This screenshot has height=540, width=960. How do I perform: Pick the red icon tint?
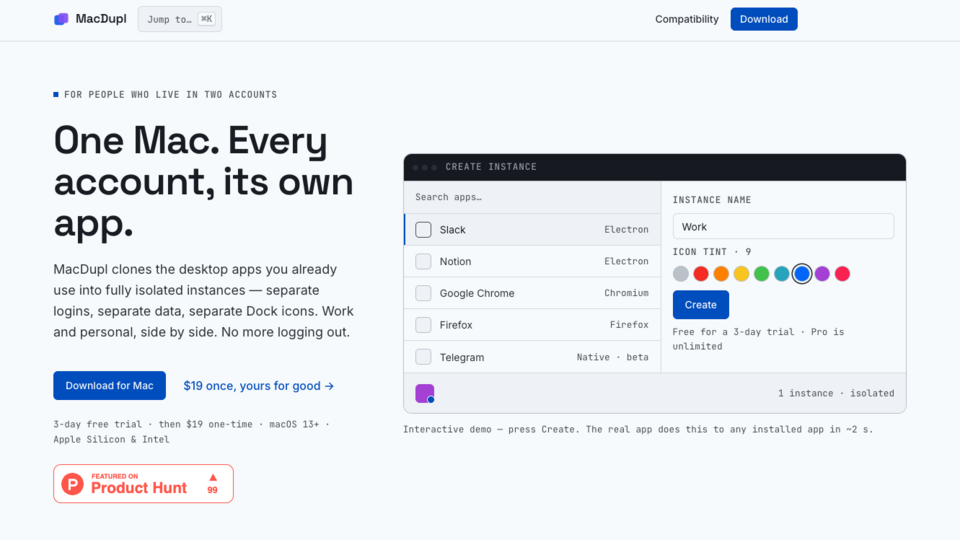point(701,274)
